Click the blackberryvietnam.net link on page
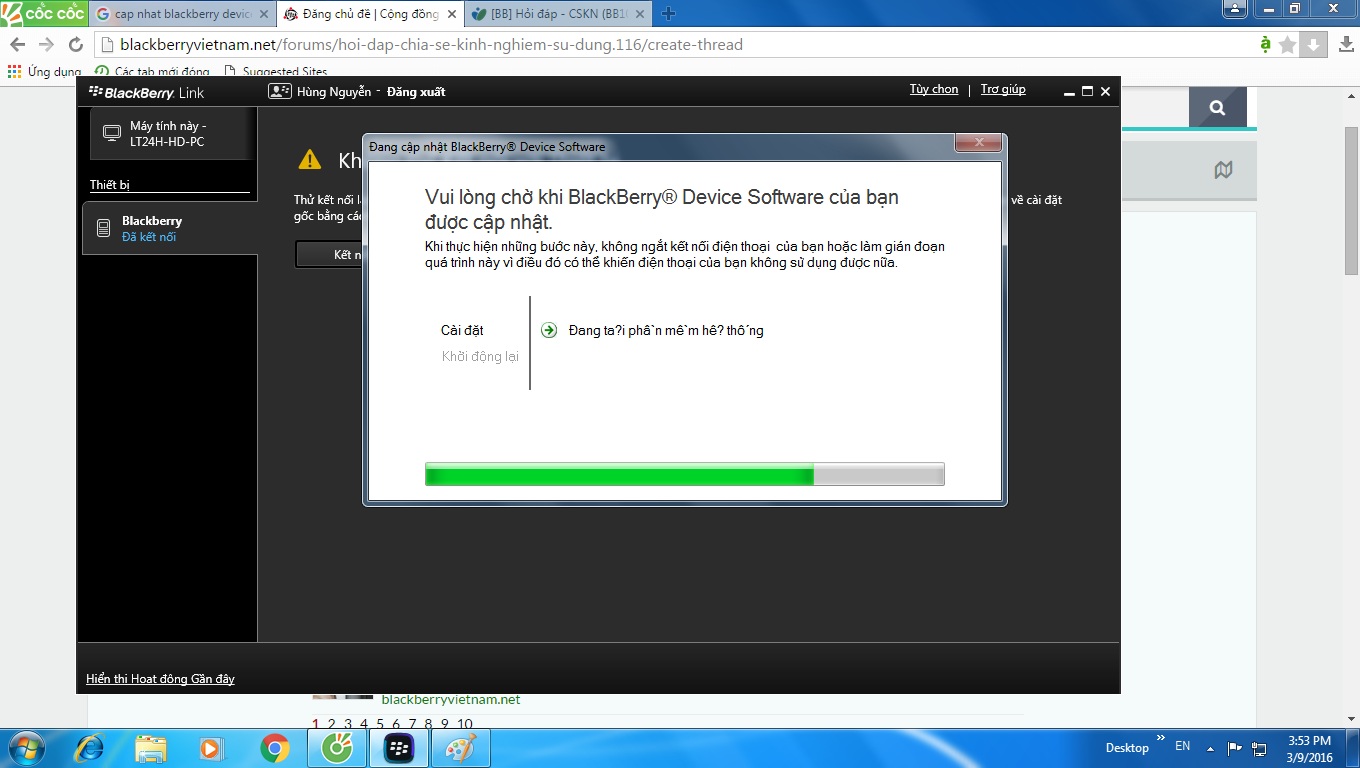 451,699
